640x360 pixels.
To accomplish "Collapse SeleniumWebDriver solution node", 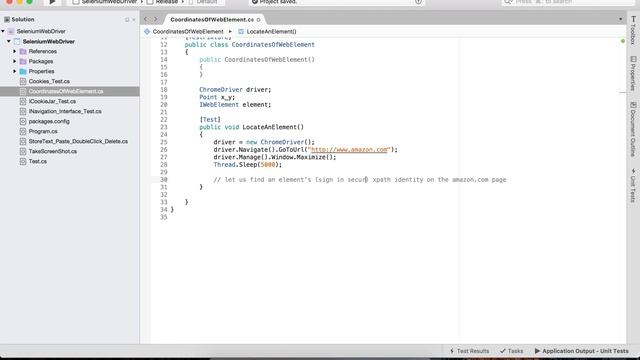I will coord(3,31).
